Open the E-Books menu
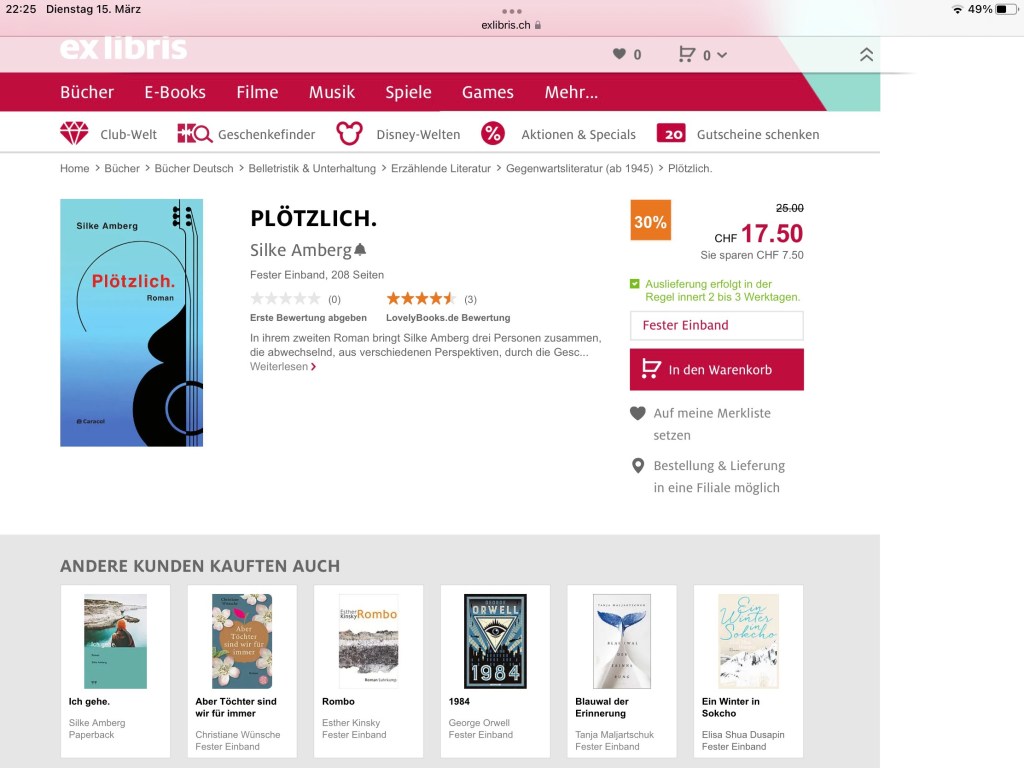The height and width of the screenshot is (768, 1024). click(x=175, y=92)
